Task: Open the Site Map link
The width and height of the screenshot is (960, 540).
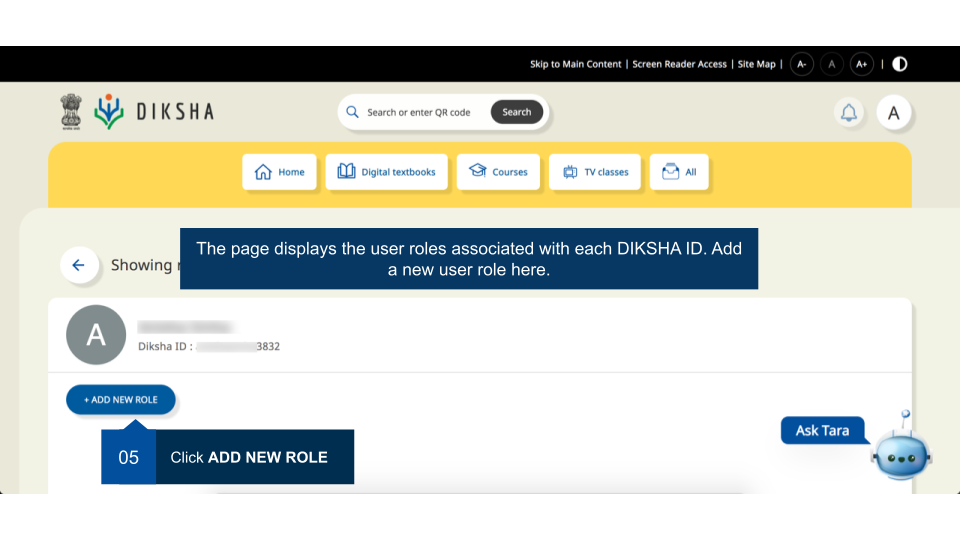Action: coord(756,64)
